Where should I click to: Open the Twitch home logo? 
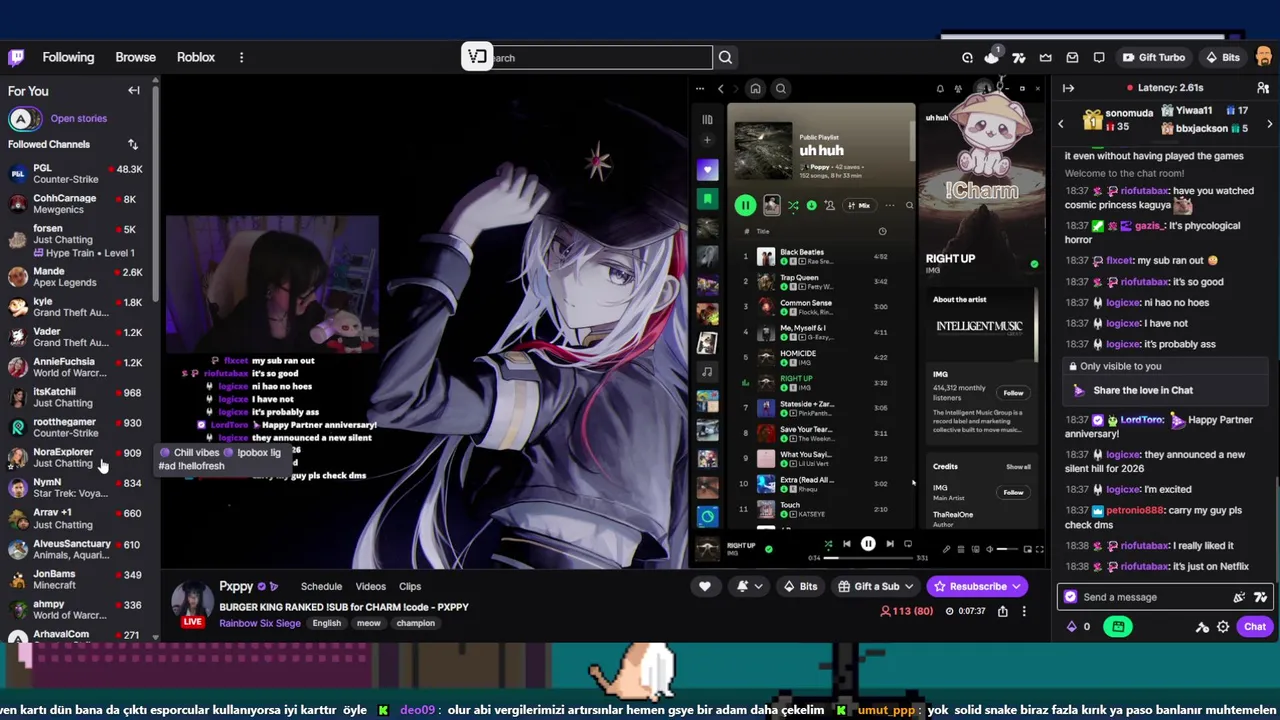(x=16, y=57)
